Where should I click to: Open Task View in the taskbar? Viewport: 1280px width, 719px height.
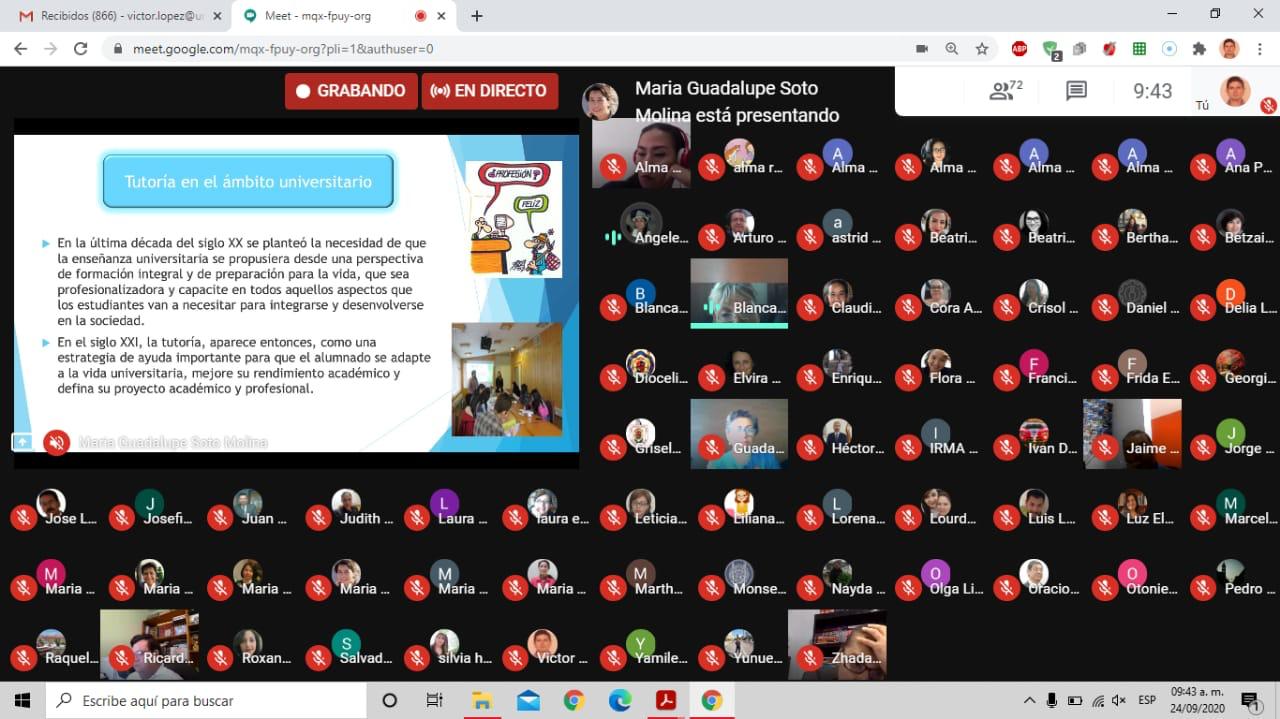tap(435, 700)
